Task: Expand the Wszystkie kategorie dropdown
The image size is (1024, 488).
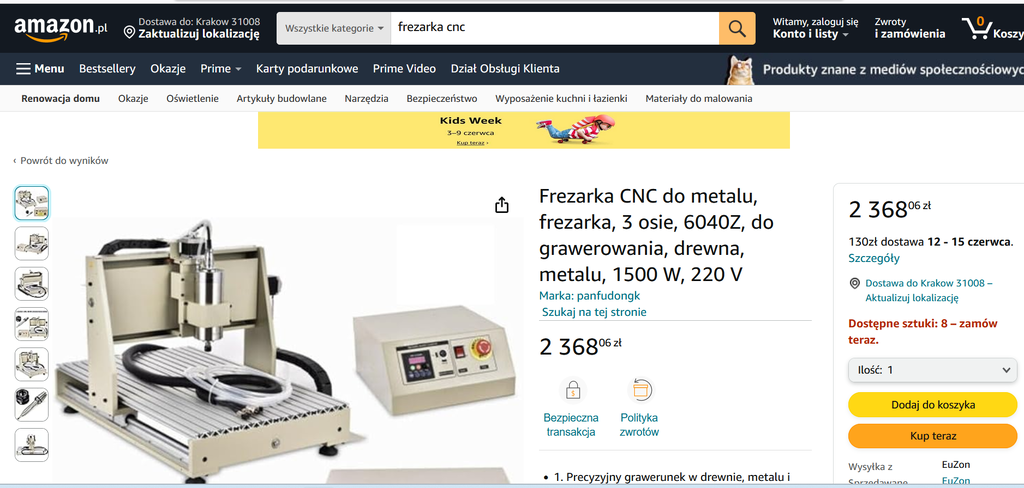Action: [x=334, y=28]
